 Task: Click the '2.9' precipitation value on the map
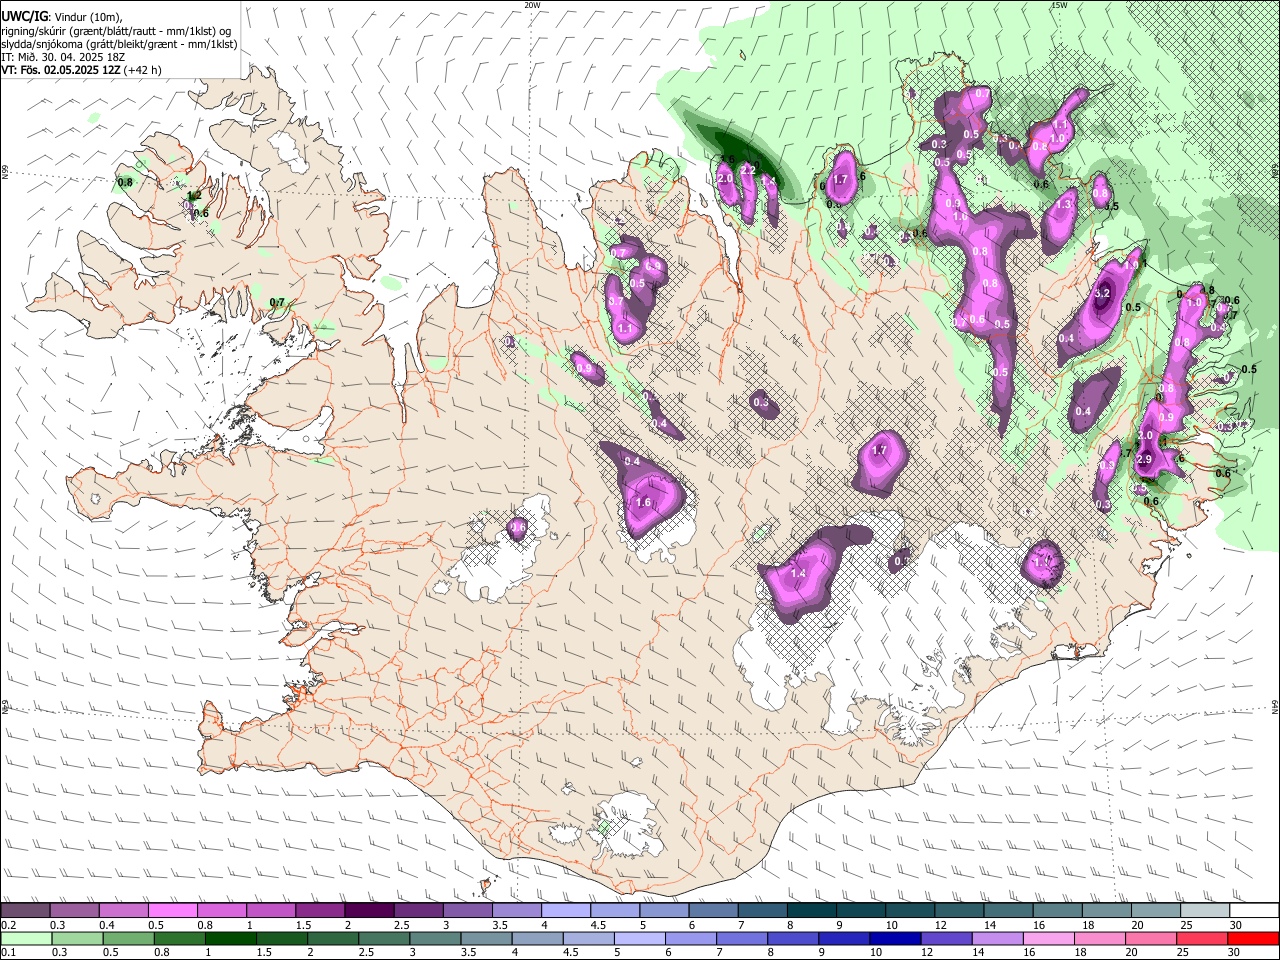pos(1145,459)
